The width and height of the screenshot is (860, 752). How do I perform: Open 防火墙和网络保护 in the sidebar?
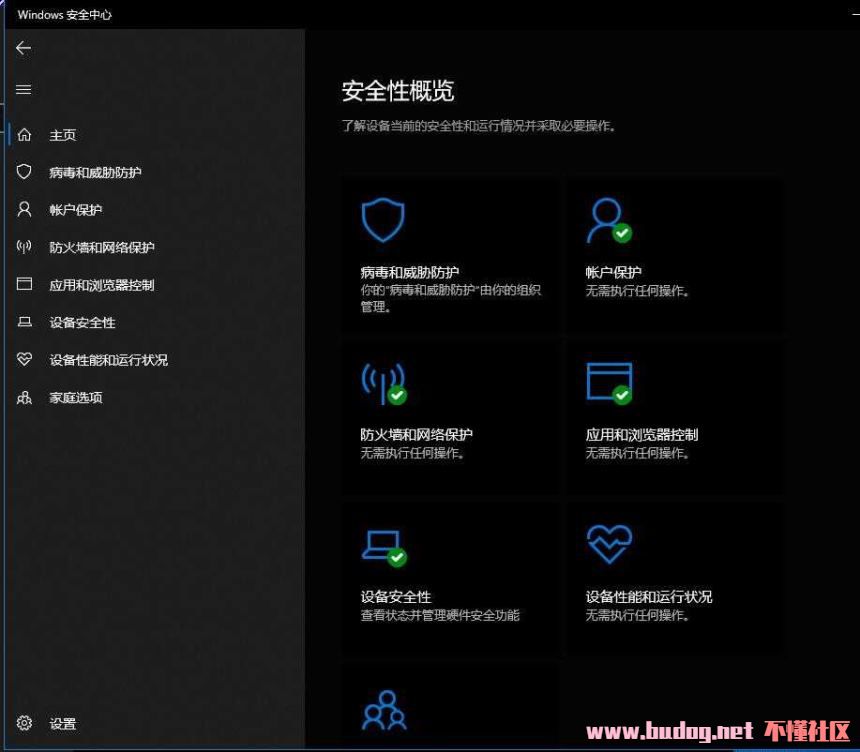pyautogui.click(x=102, y=247)
